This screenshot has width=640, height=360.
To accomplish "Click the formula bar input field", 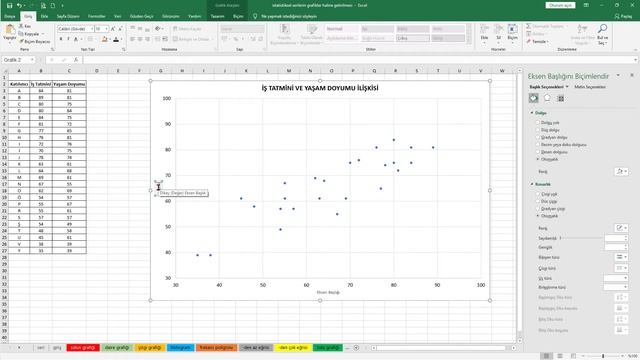I will [359, 60].
